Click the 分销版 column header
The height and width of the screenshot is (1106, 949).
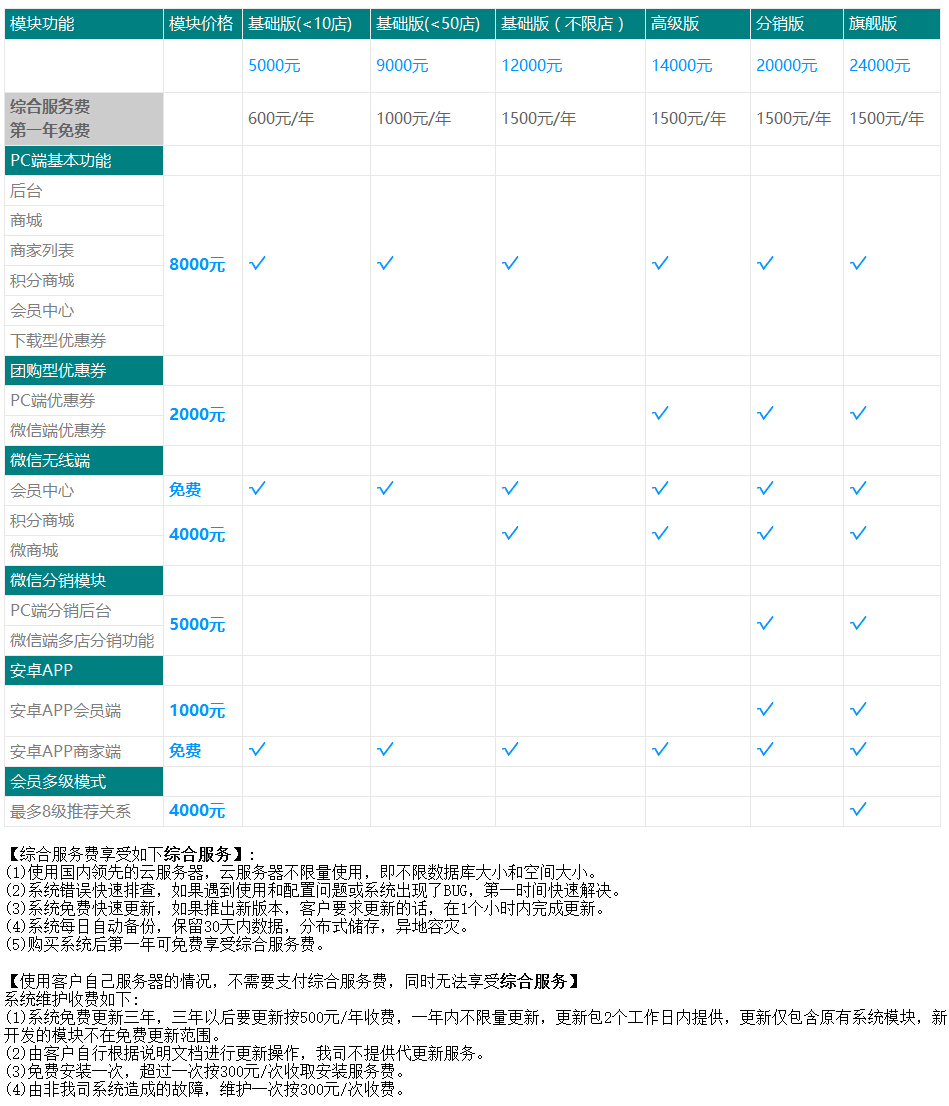[x=797, y=24]
